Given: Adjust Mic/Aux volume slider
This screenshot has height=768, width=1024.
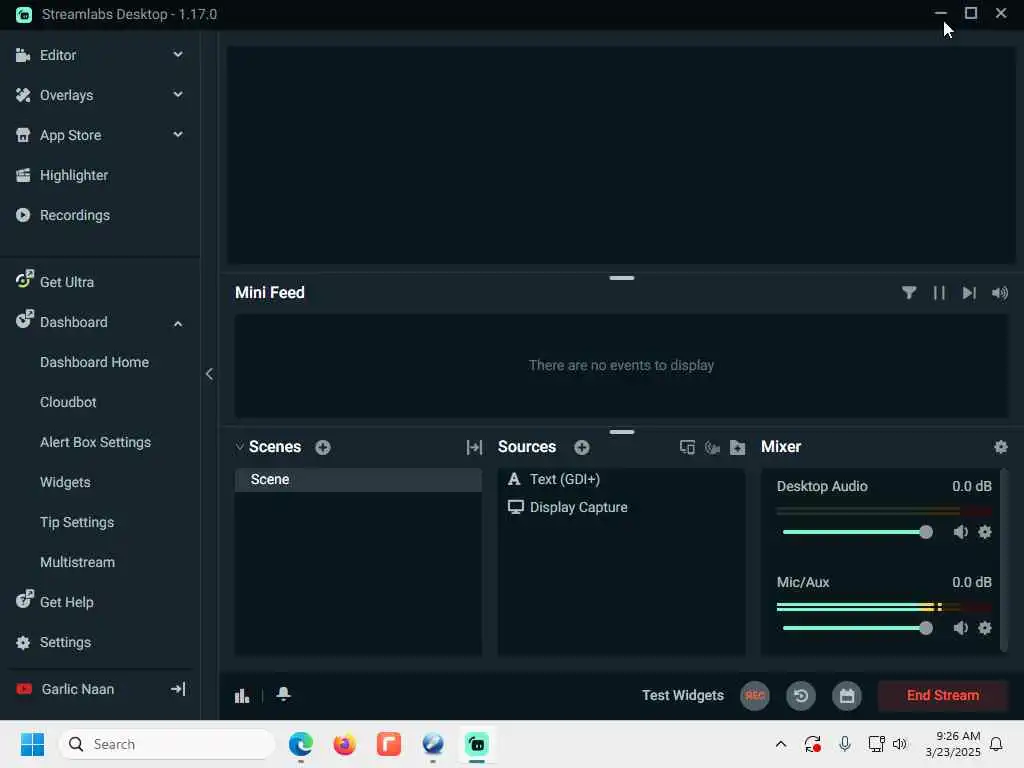Looking at the screenshot, I should [x=857, y=628].
